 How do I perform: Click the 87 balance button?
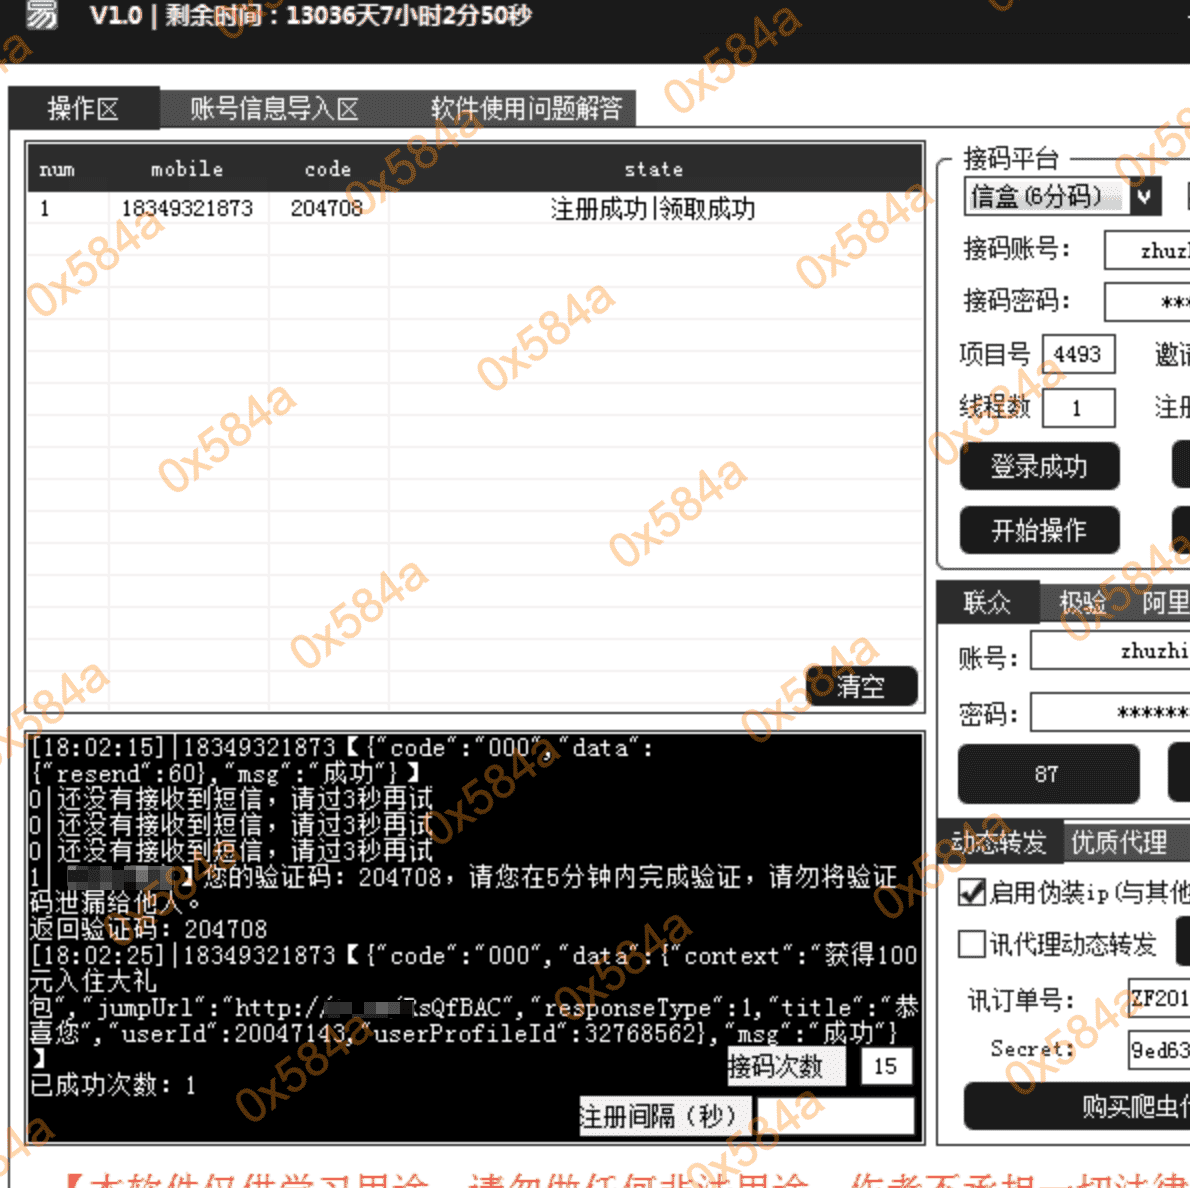coord(1048,773)
